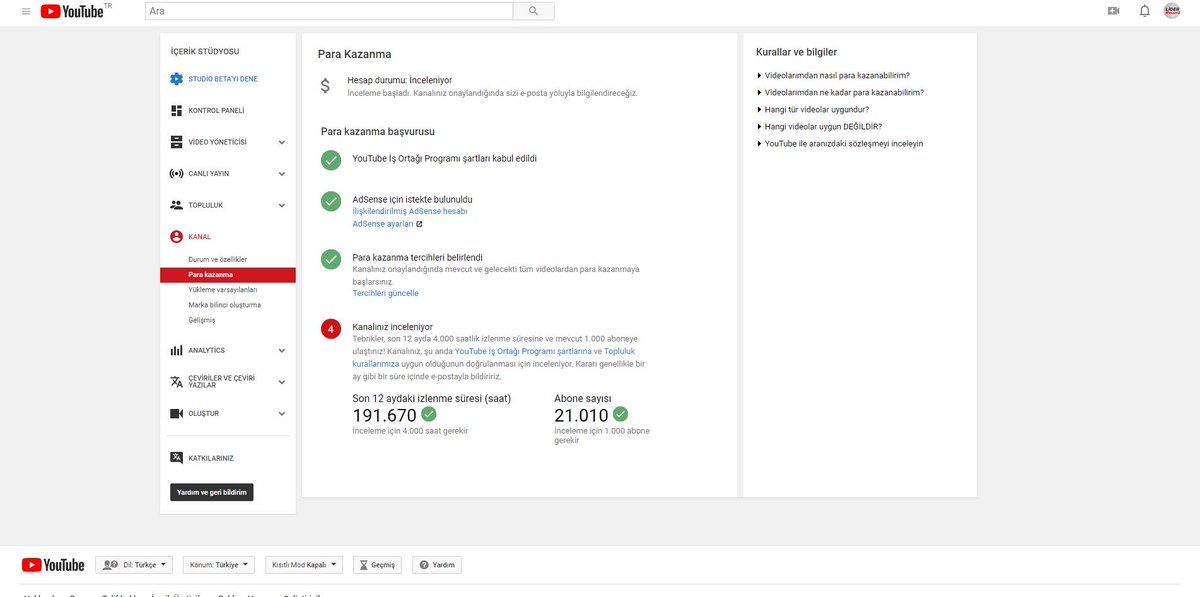The image size is (1200, 597).
Task: Open YouTube İş Ortağı Programı şartlarına link
Action: 523,352
